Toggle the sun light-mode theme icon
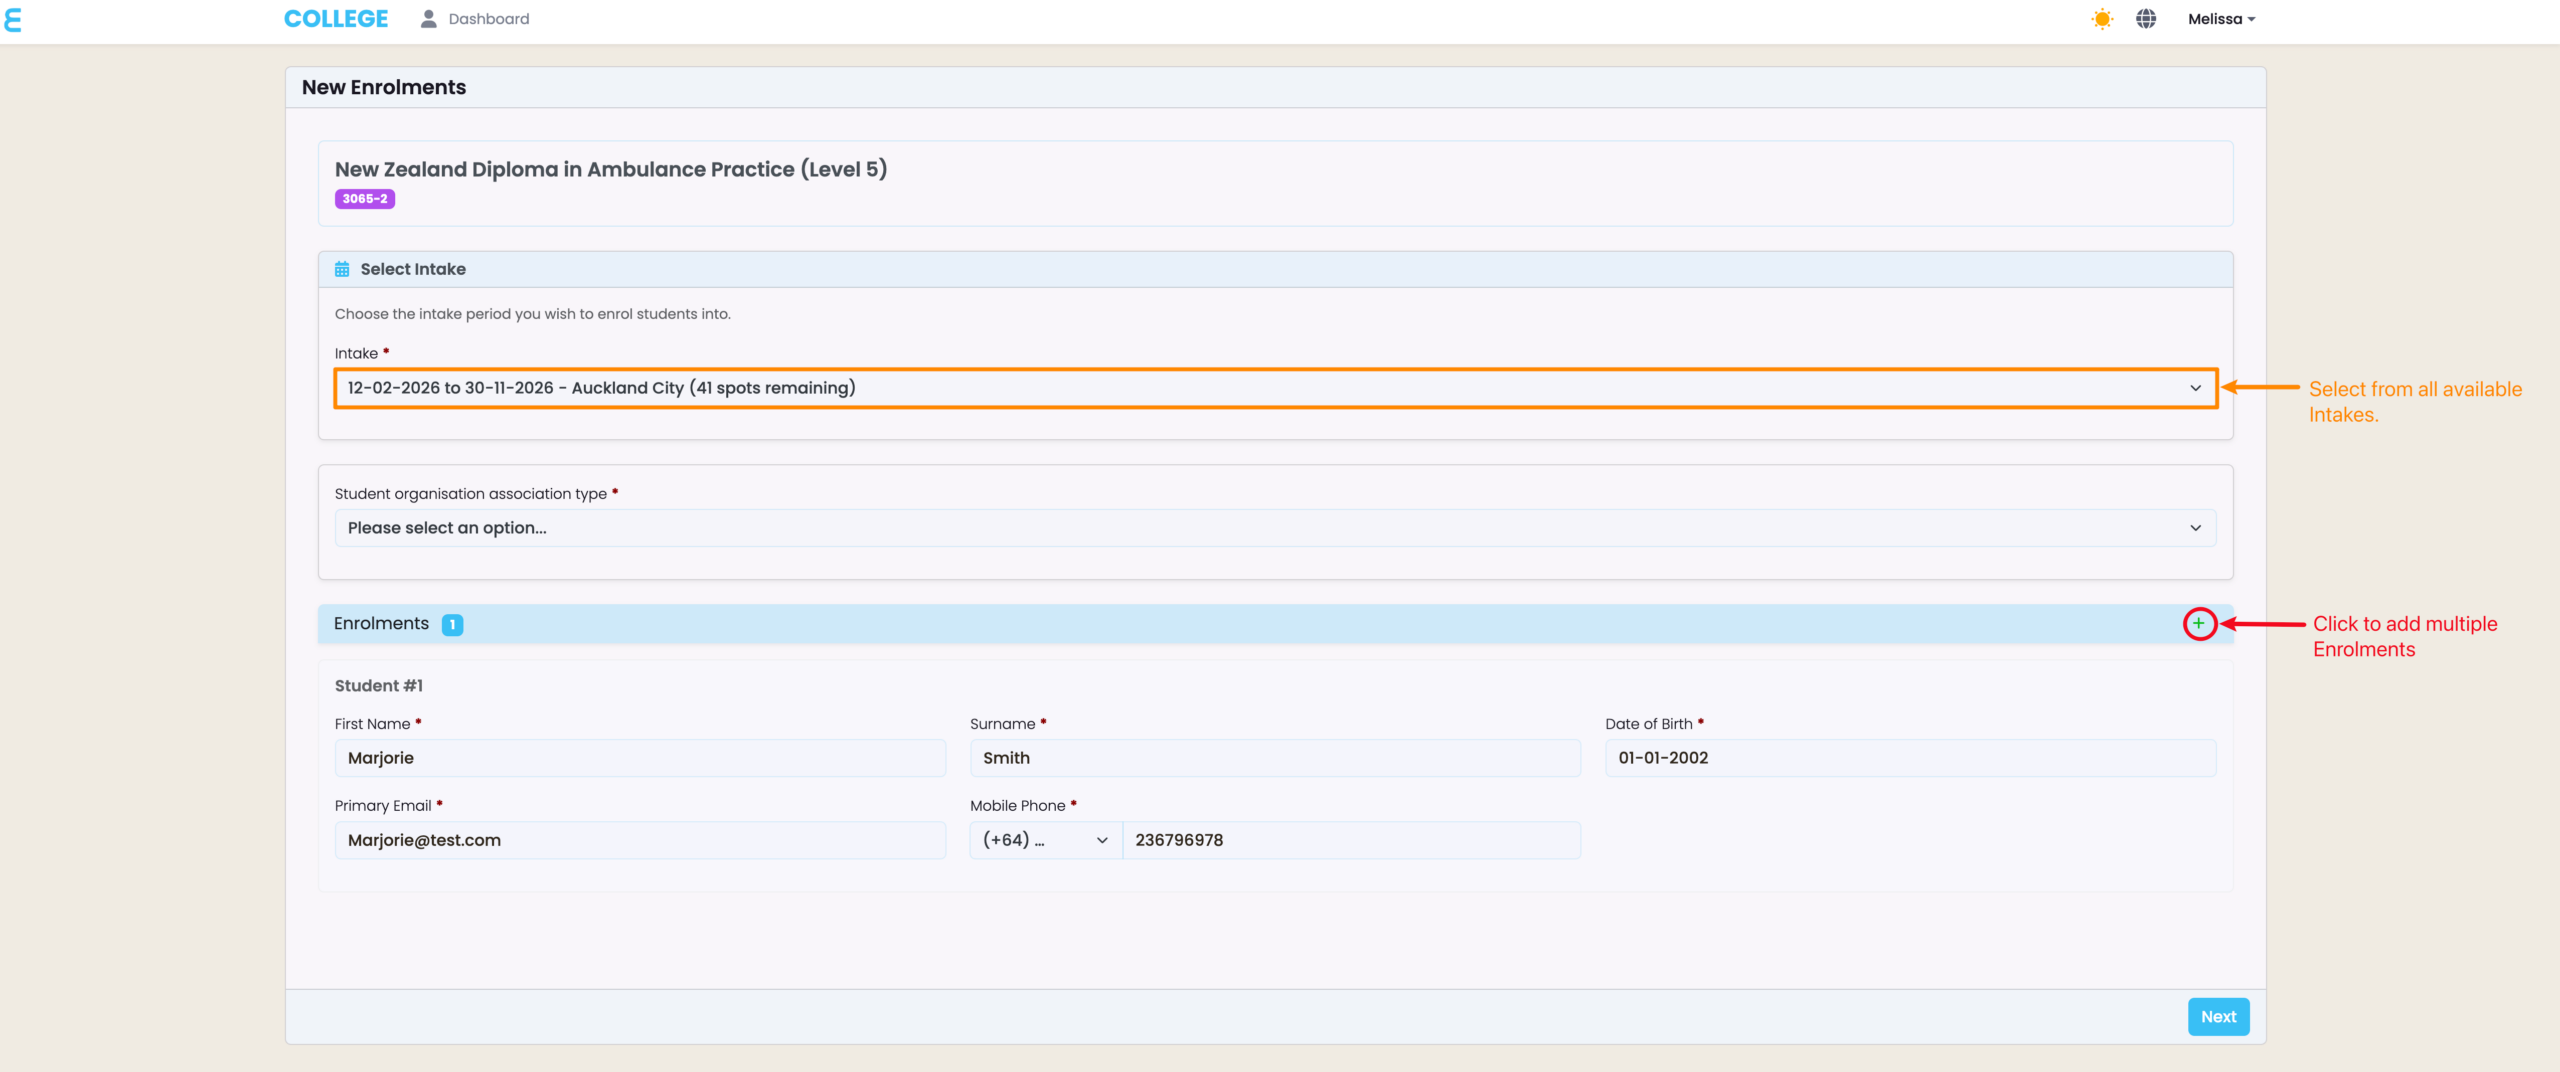2560x1072 pixels. point(2102,19)
